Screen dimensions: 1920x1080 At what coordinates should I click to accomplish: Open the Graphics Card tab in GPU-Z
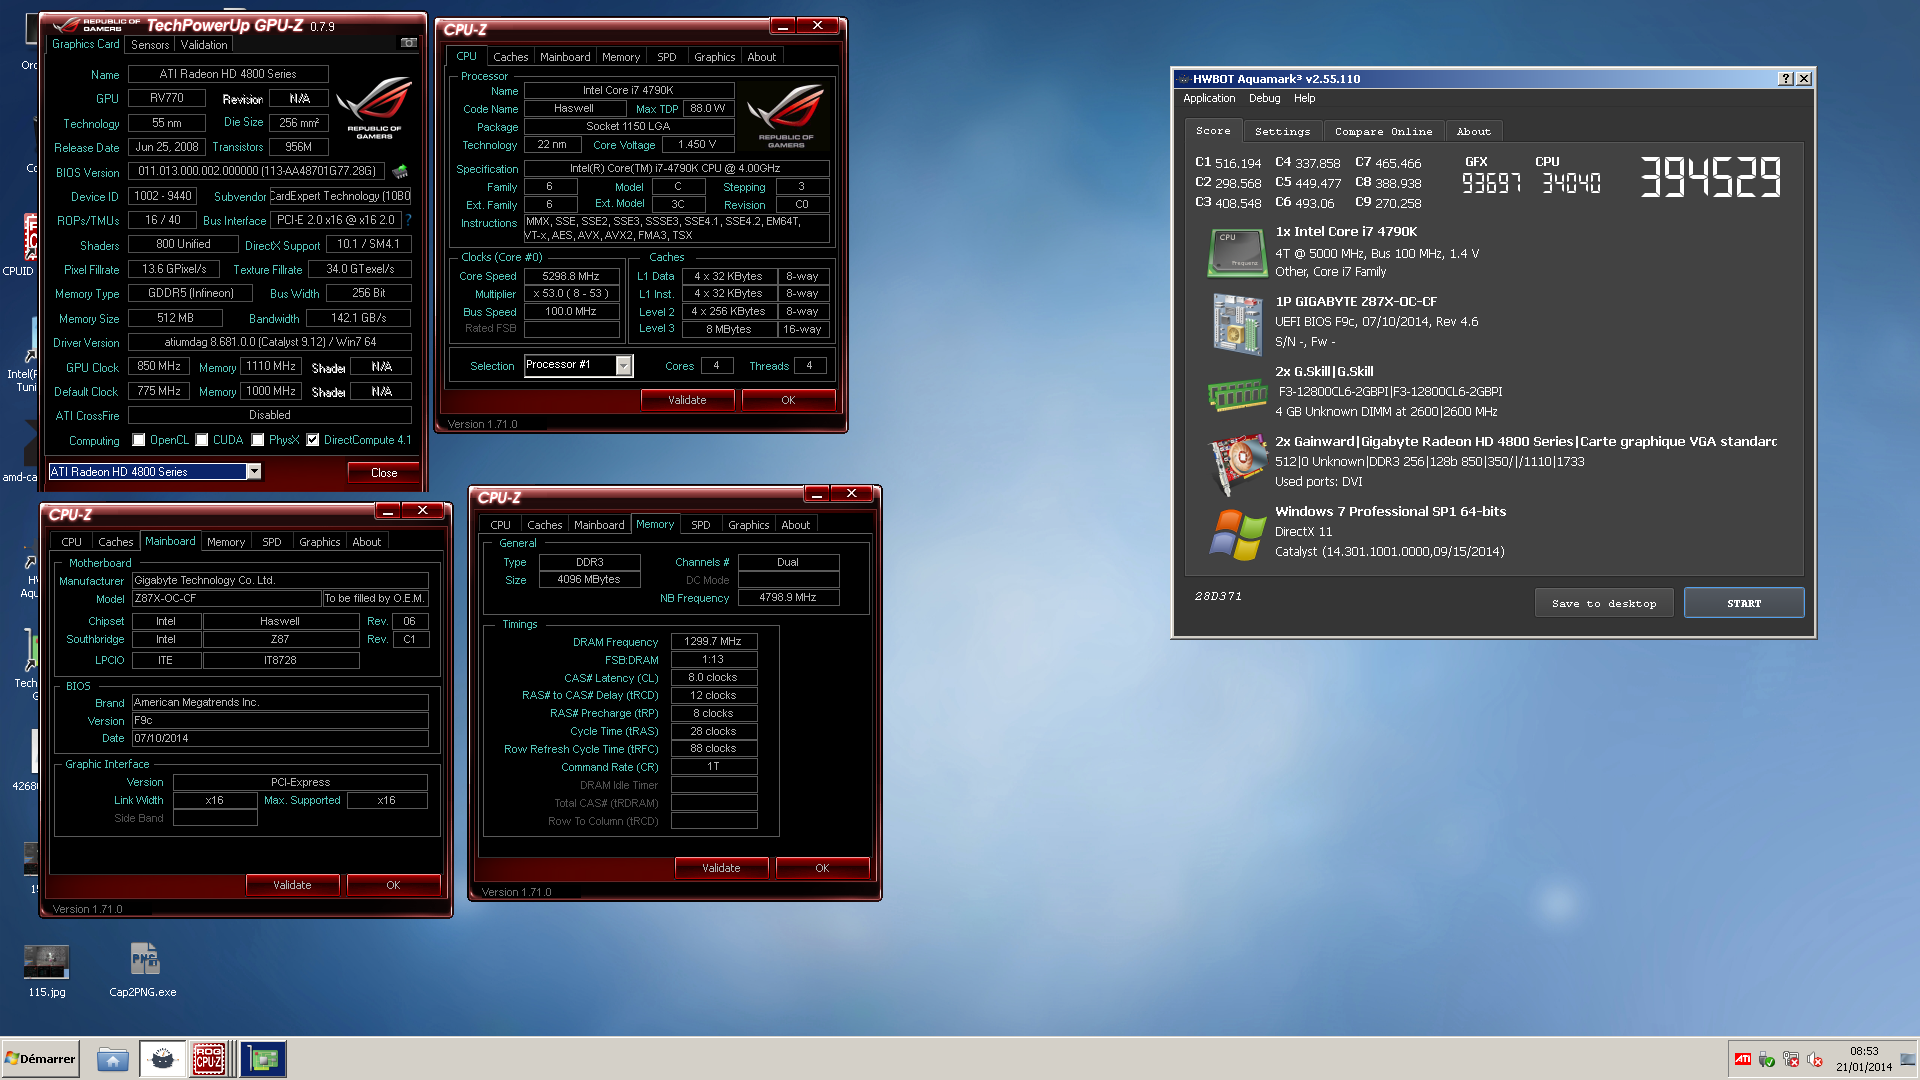86,44
